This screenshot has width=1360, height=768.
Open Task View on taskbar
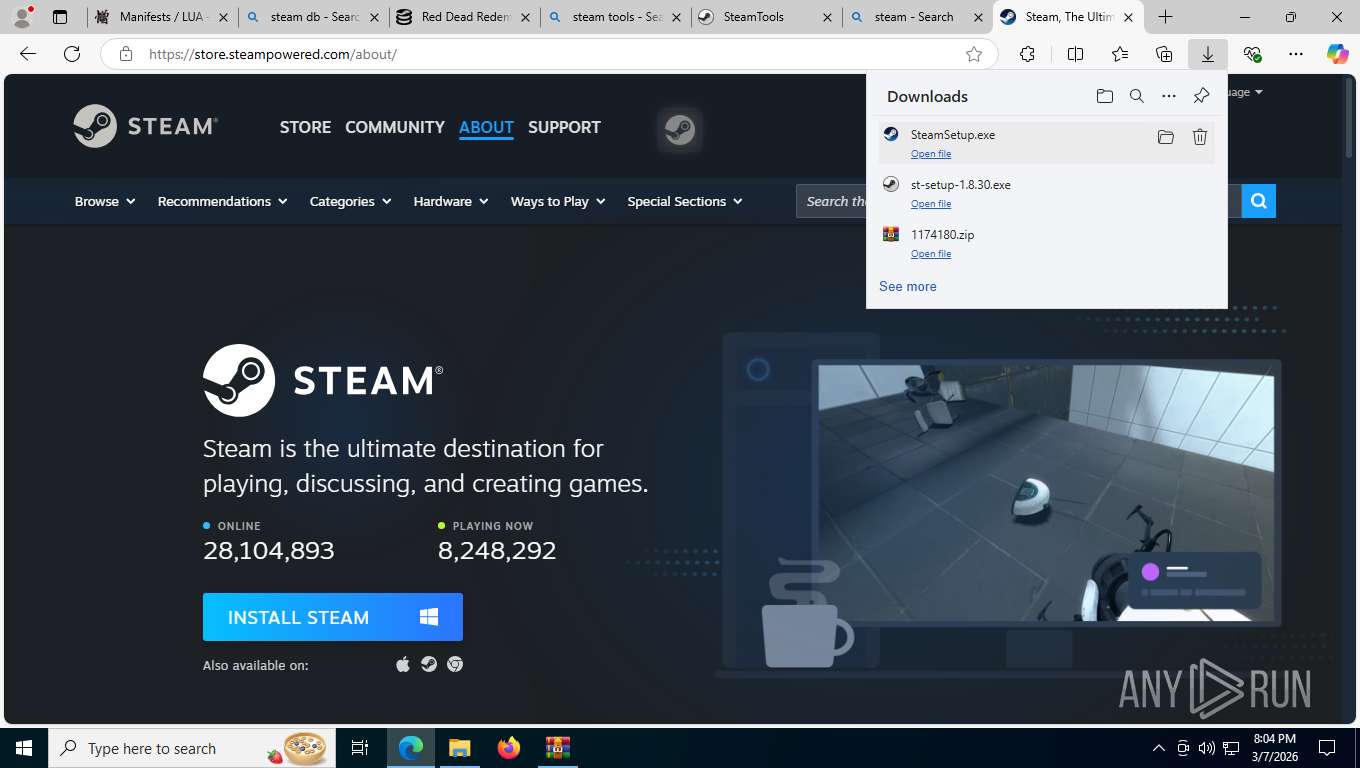[x=360, y=748]
